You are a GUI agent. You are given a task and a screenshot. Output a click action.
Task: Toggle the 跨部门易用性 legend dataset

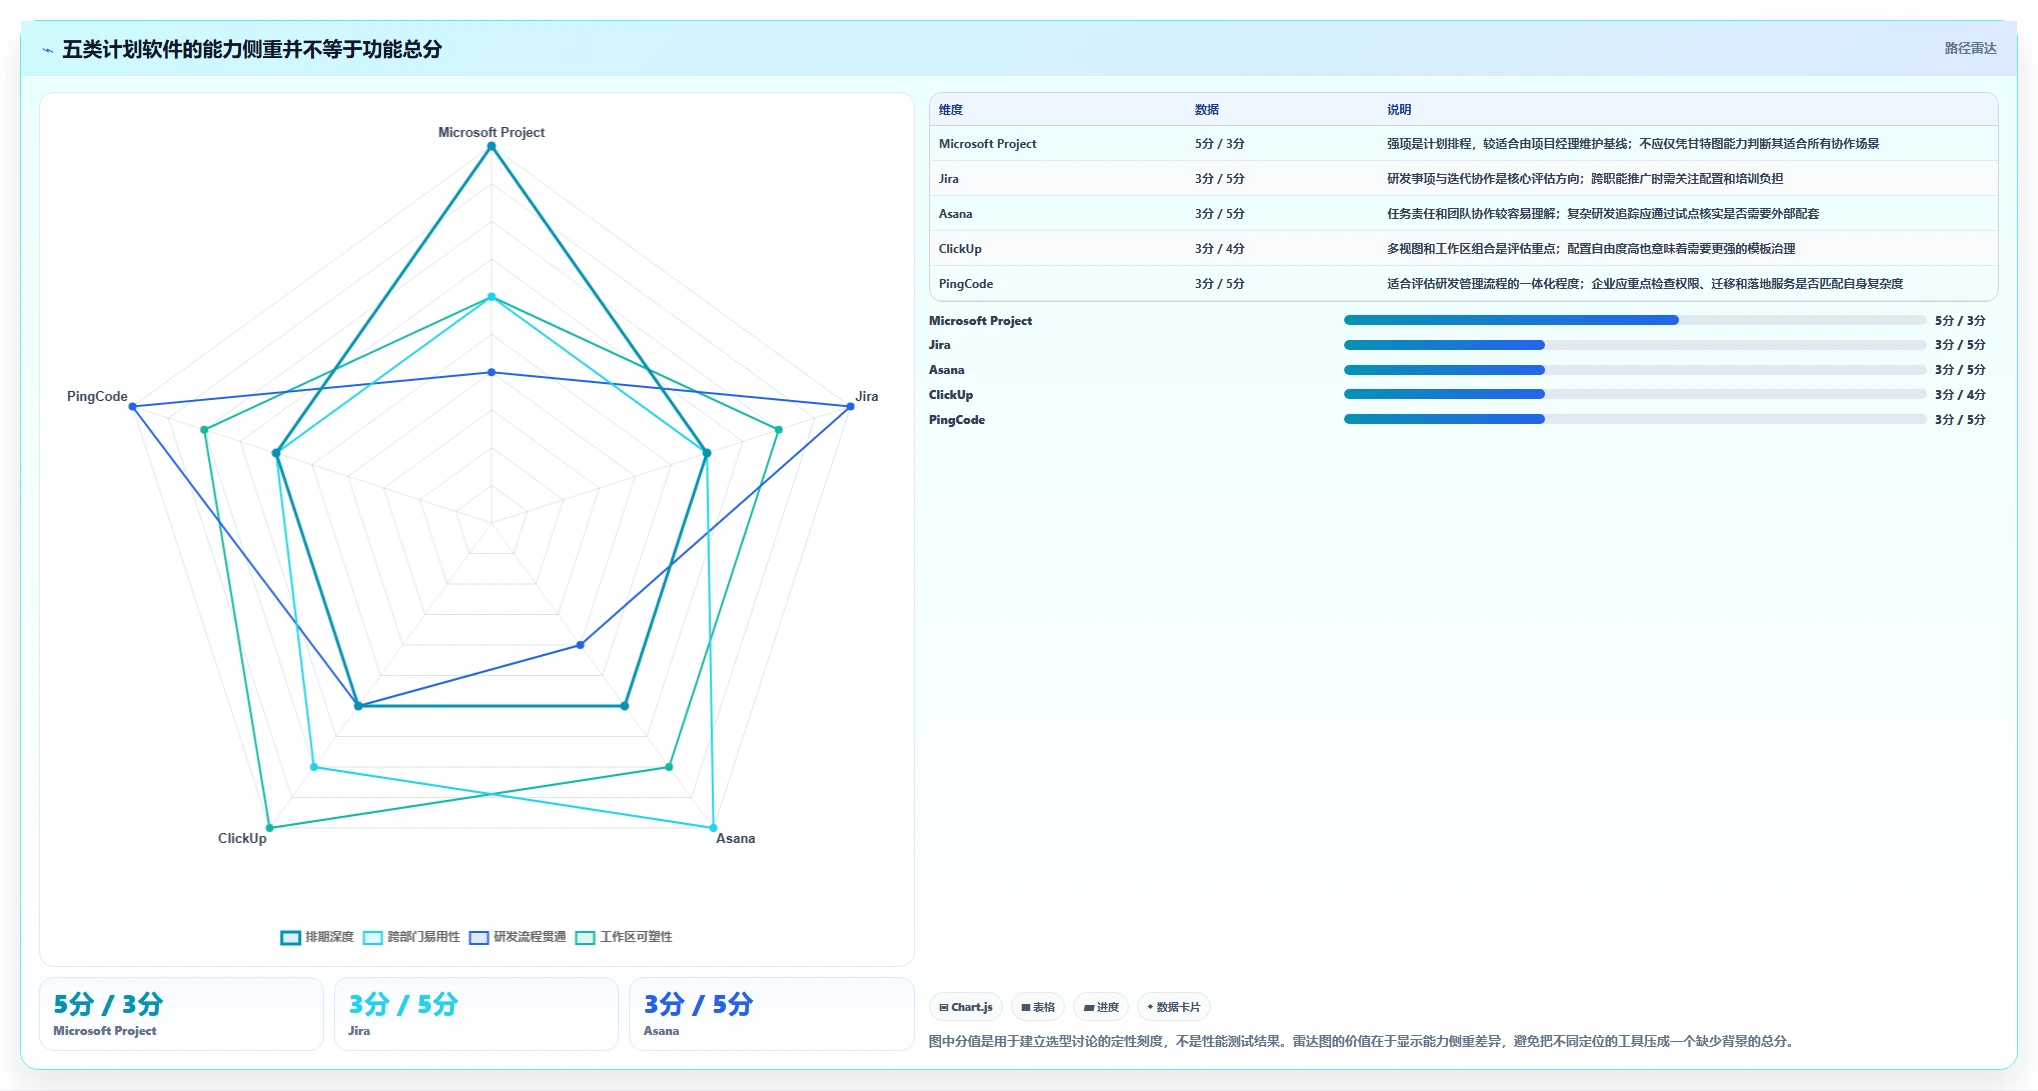[x=411, y=937]
